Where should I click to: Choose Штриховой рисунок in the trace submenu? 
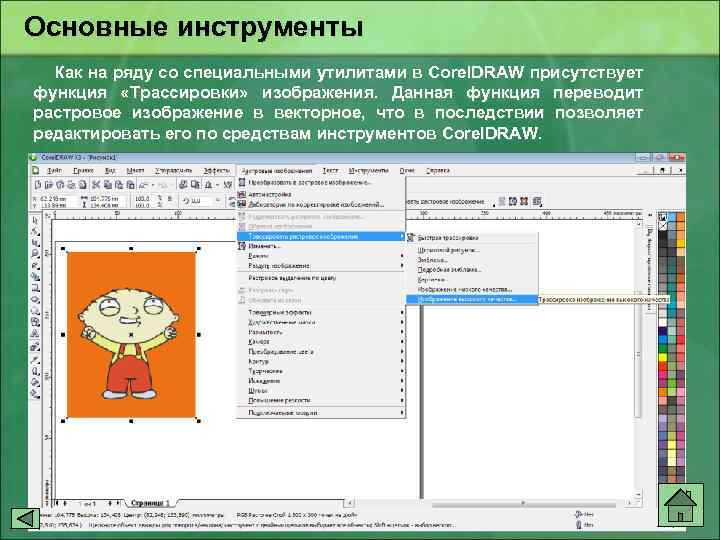coord(472,250)
